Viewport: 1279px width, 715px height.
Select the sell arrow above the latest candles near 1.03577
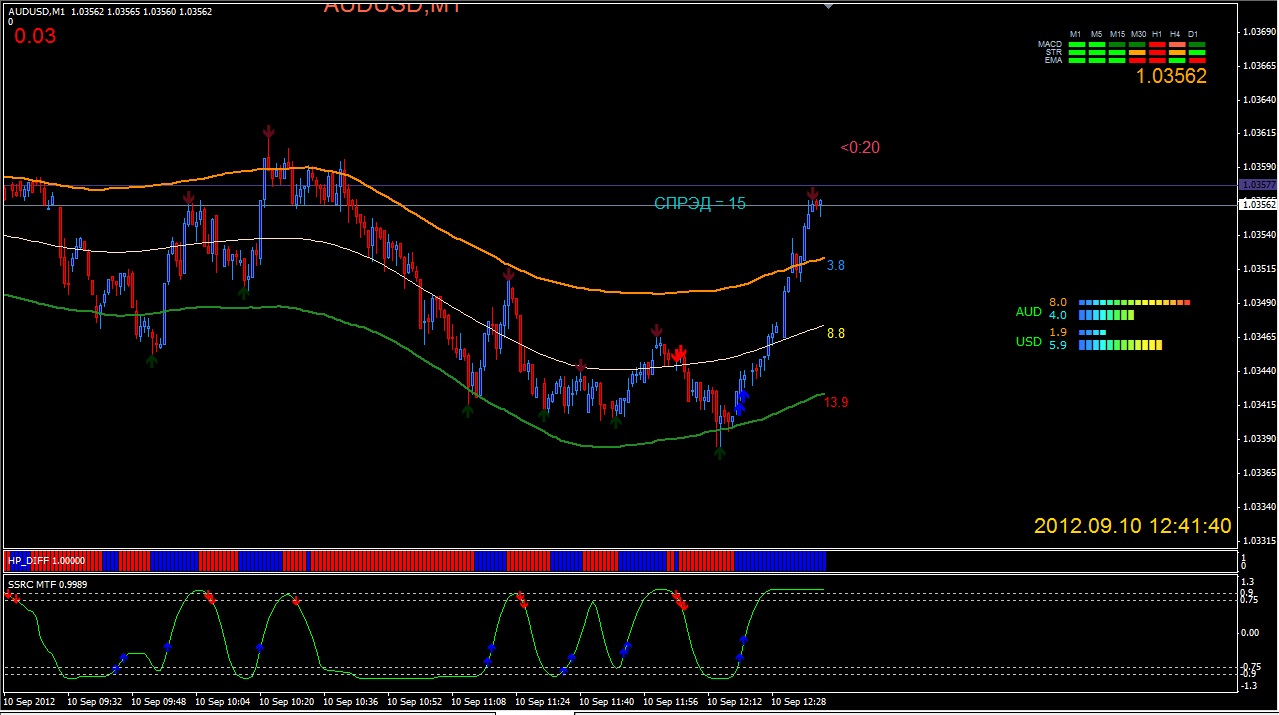(x=813, y=193)
